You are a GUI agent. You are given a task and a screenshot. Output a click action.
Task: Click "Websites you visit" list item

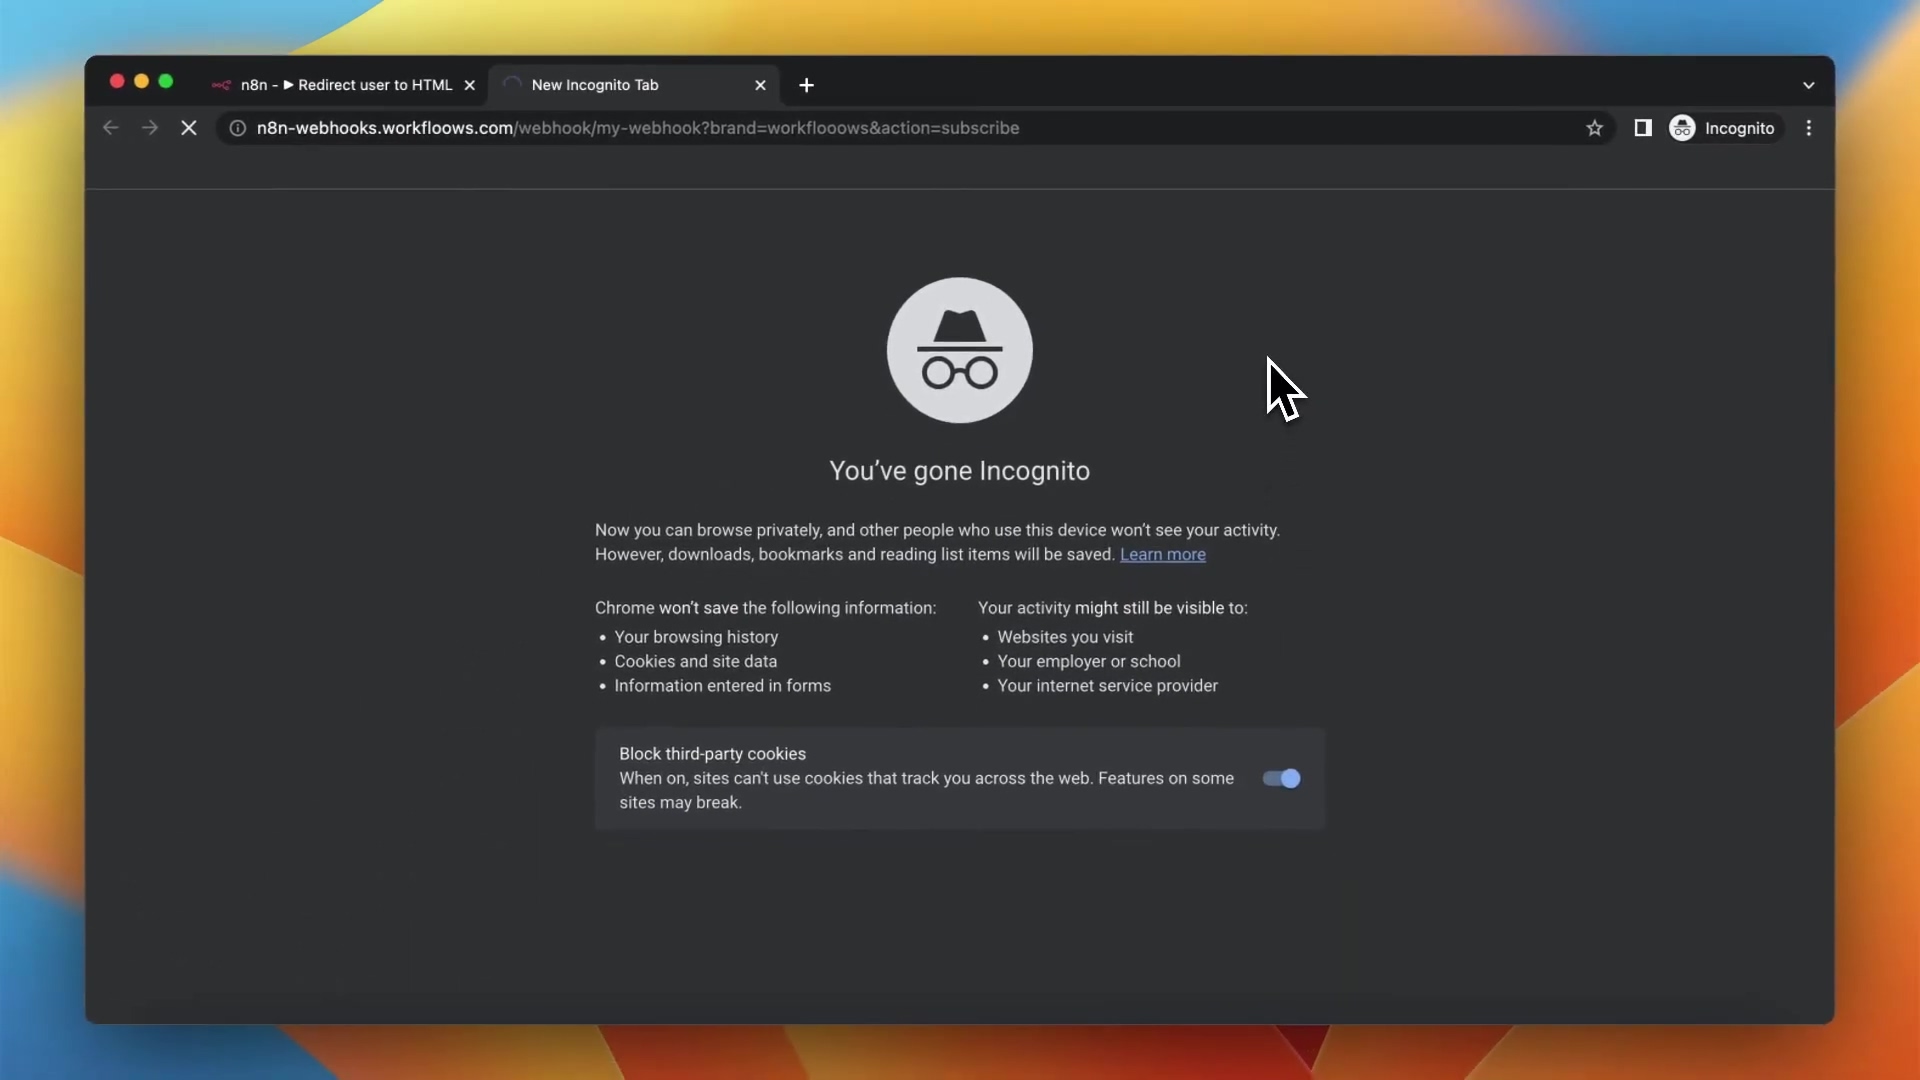[x=1065, y=637]
